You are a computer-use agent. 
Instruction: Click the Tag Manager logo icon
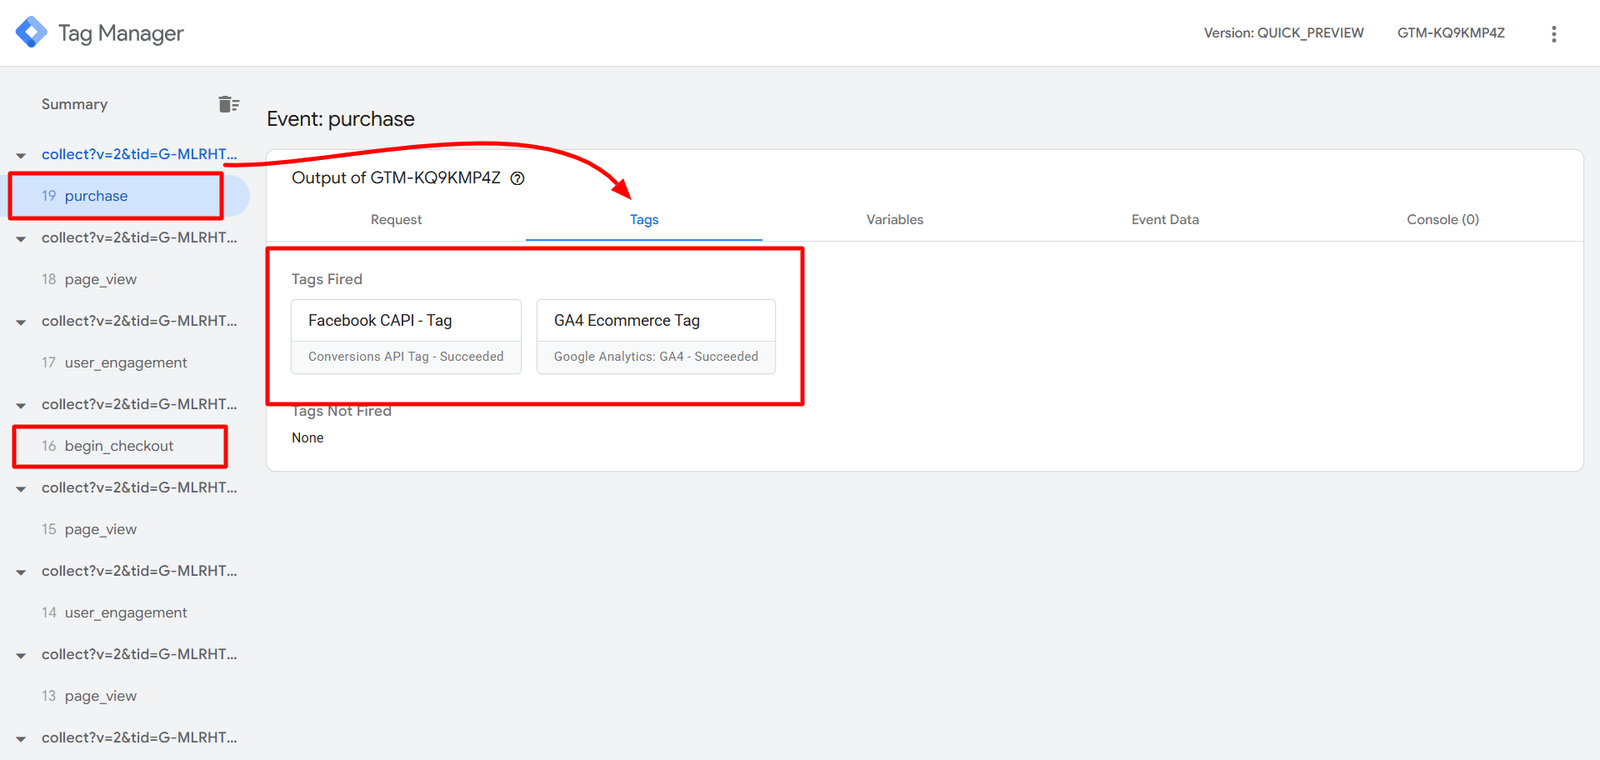tap(31, 32)
